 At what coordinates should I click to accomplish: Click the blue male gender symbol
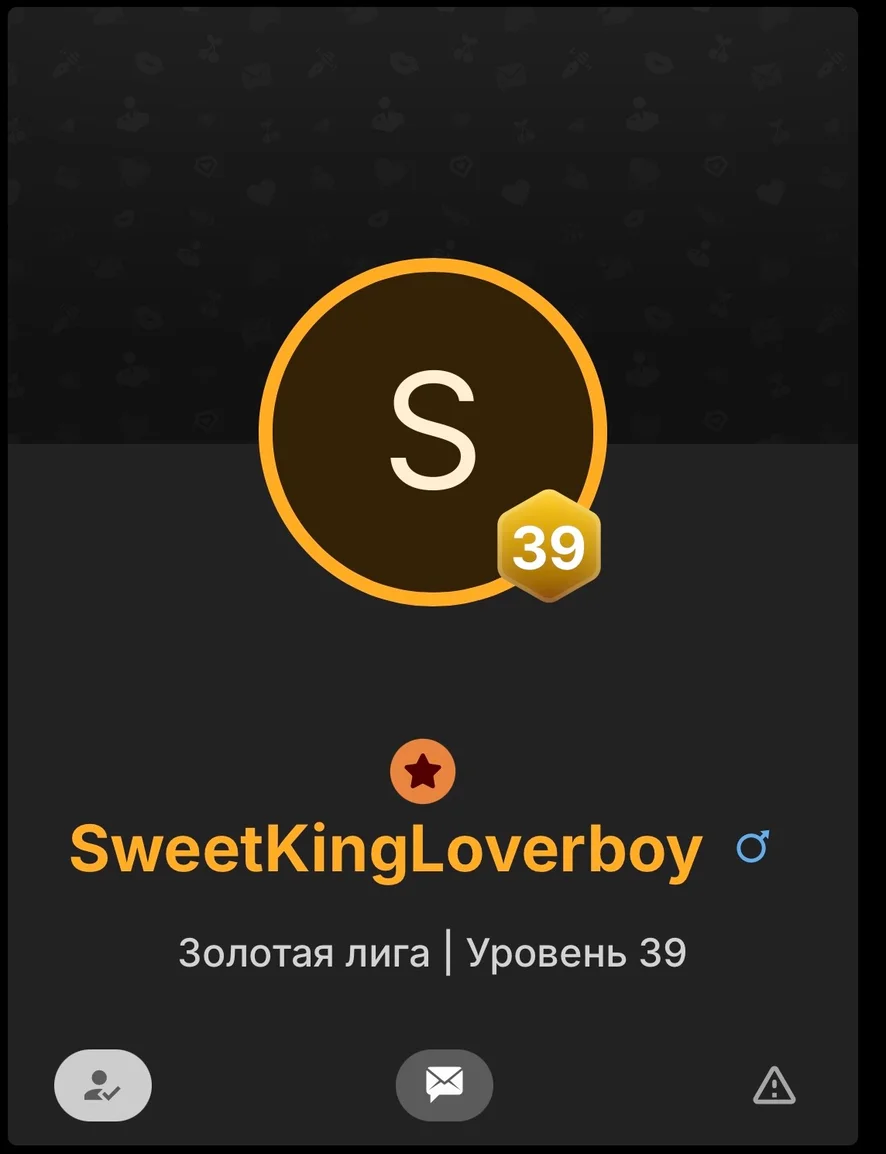click(753, 846)
